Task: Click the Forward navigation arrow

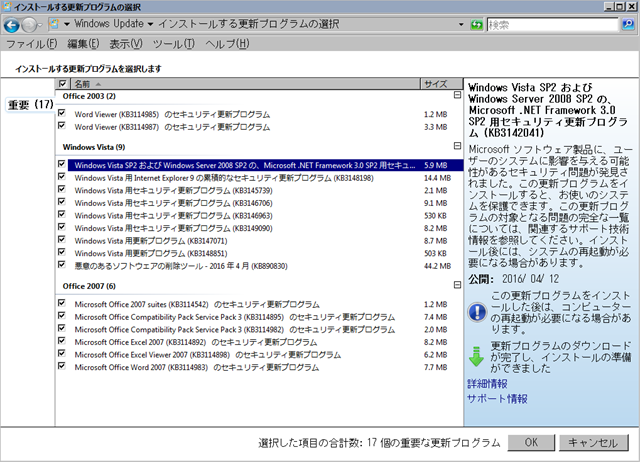Action: pyautogui.click(x=29, y=25)
